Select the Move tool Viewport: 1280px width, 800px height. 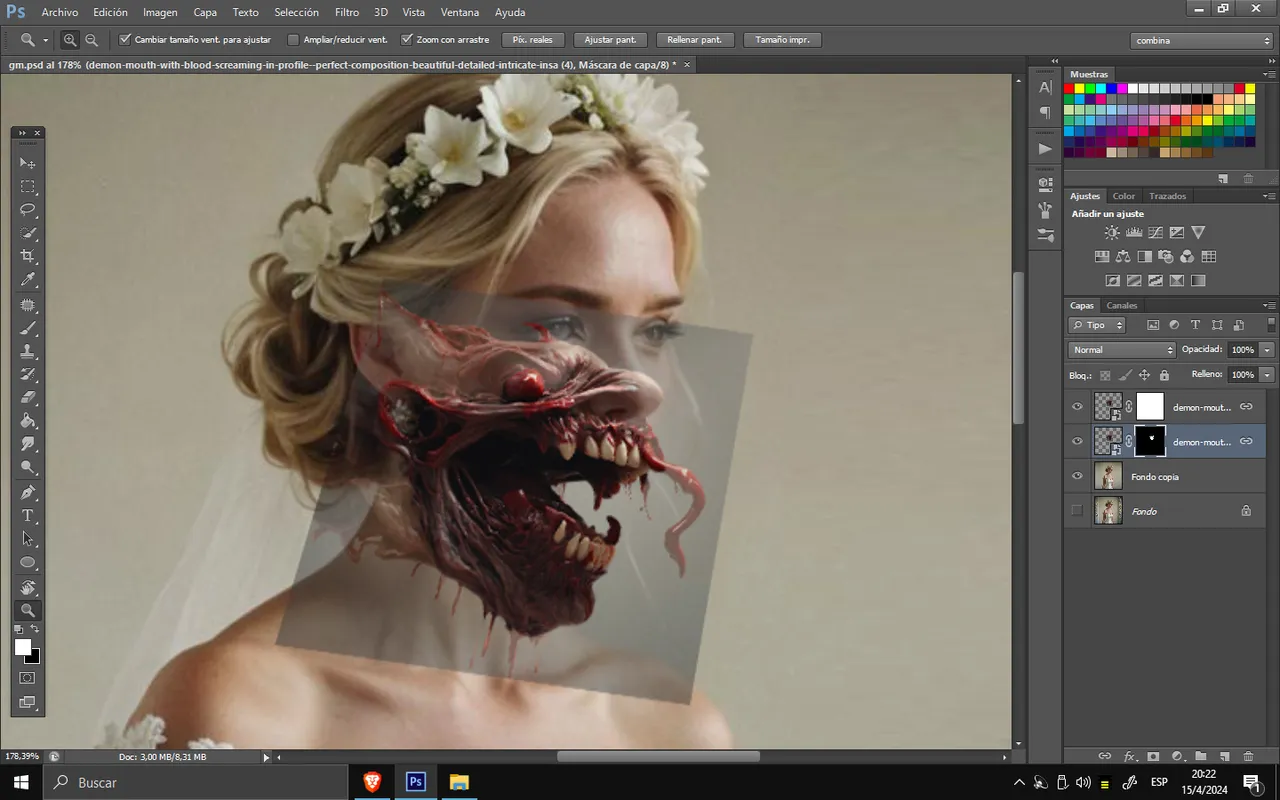(x=28, y=163)
